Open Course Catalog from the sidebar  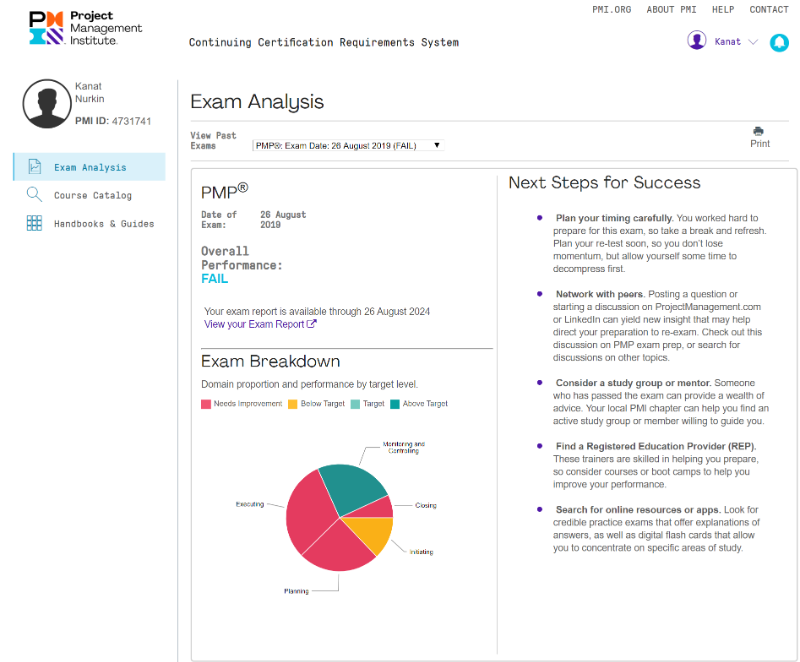coord(93,195)
